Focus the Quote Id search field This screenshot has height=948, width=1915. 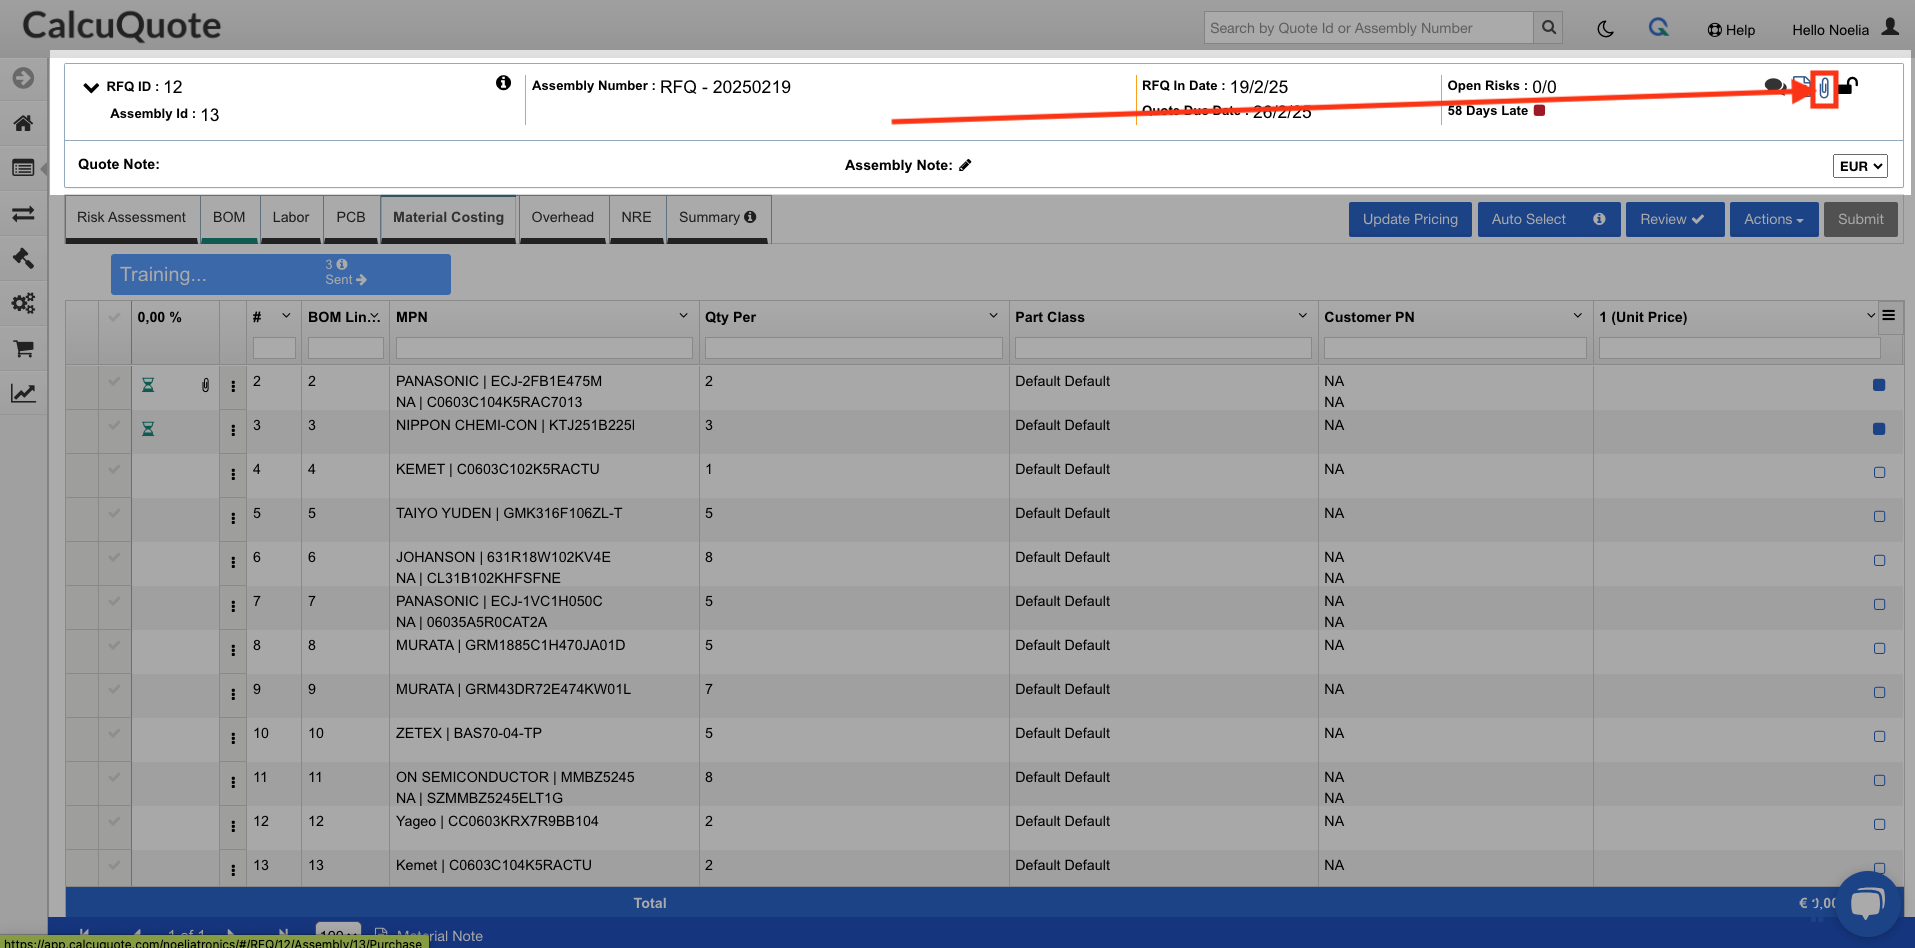click(x=1368, y=28)
